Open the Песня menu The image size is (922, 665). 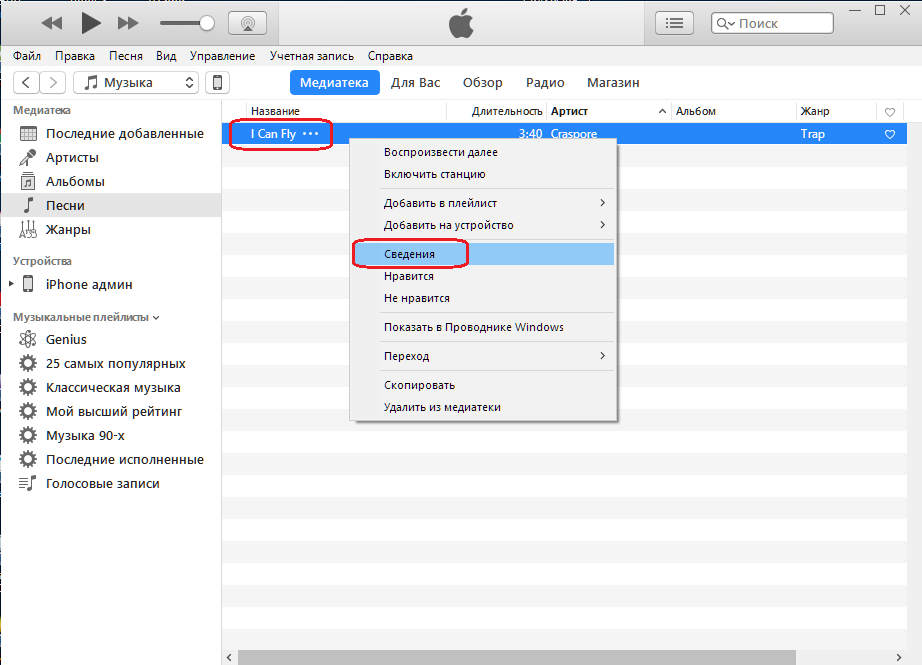(x=126, y=56)
